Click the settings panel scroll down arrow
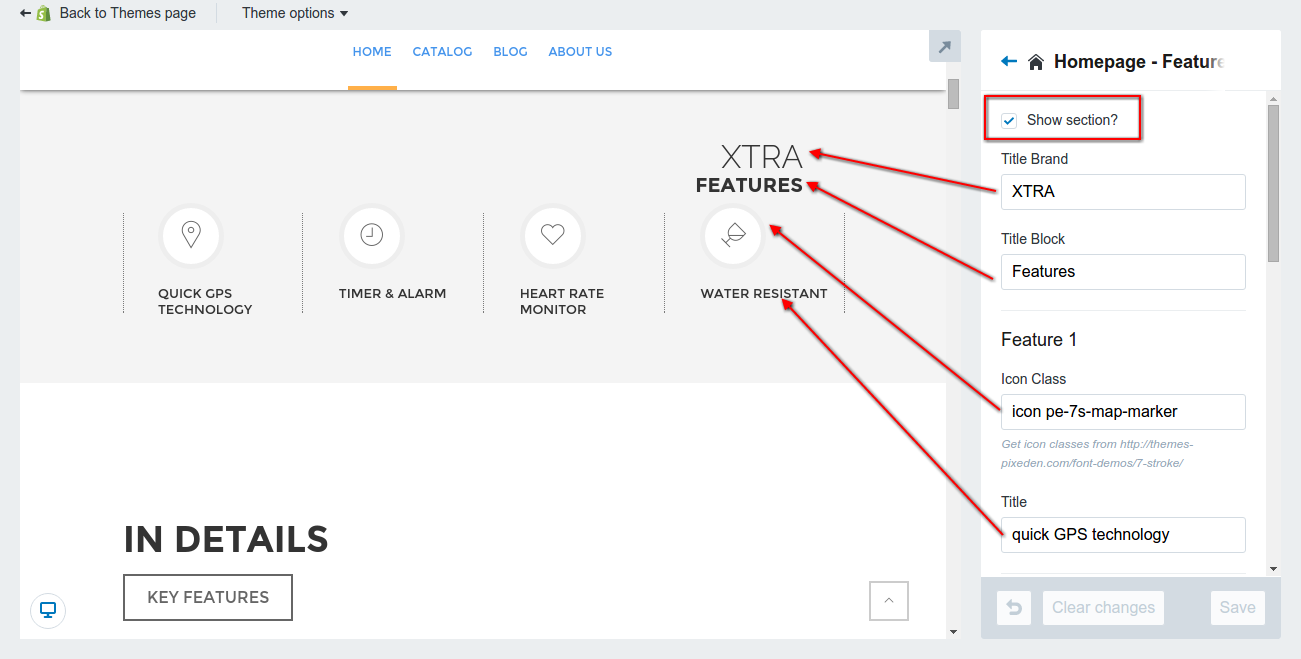1301x659 pixels. [x=1273, y=569]
